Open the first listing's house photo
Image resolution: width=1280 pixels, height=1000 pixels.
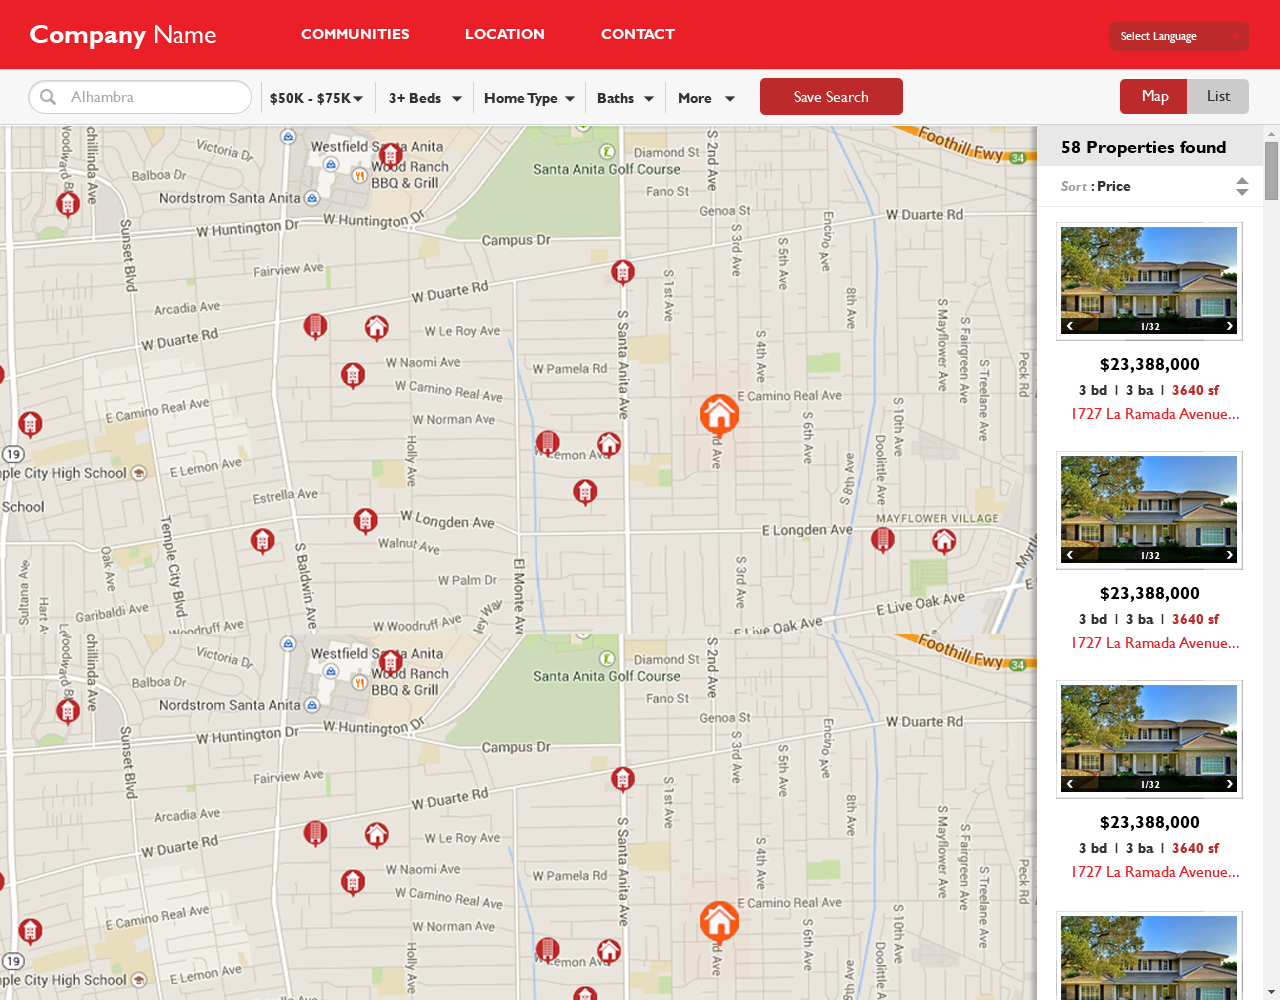[x=1149, y=281]
